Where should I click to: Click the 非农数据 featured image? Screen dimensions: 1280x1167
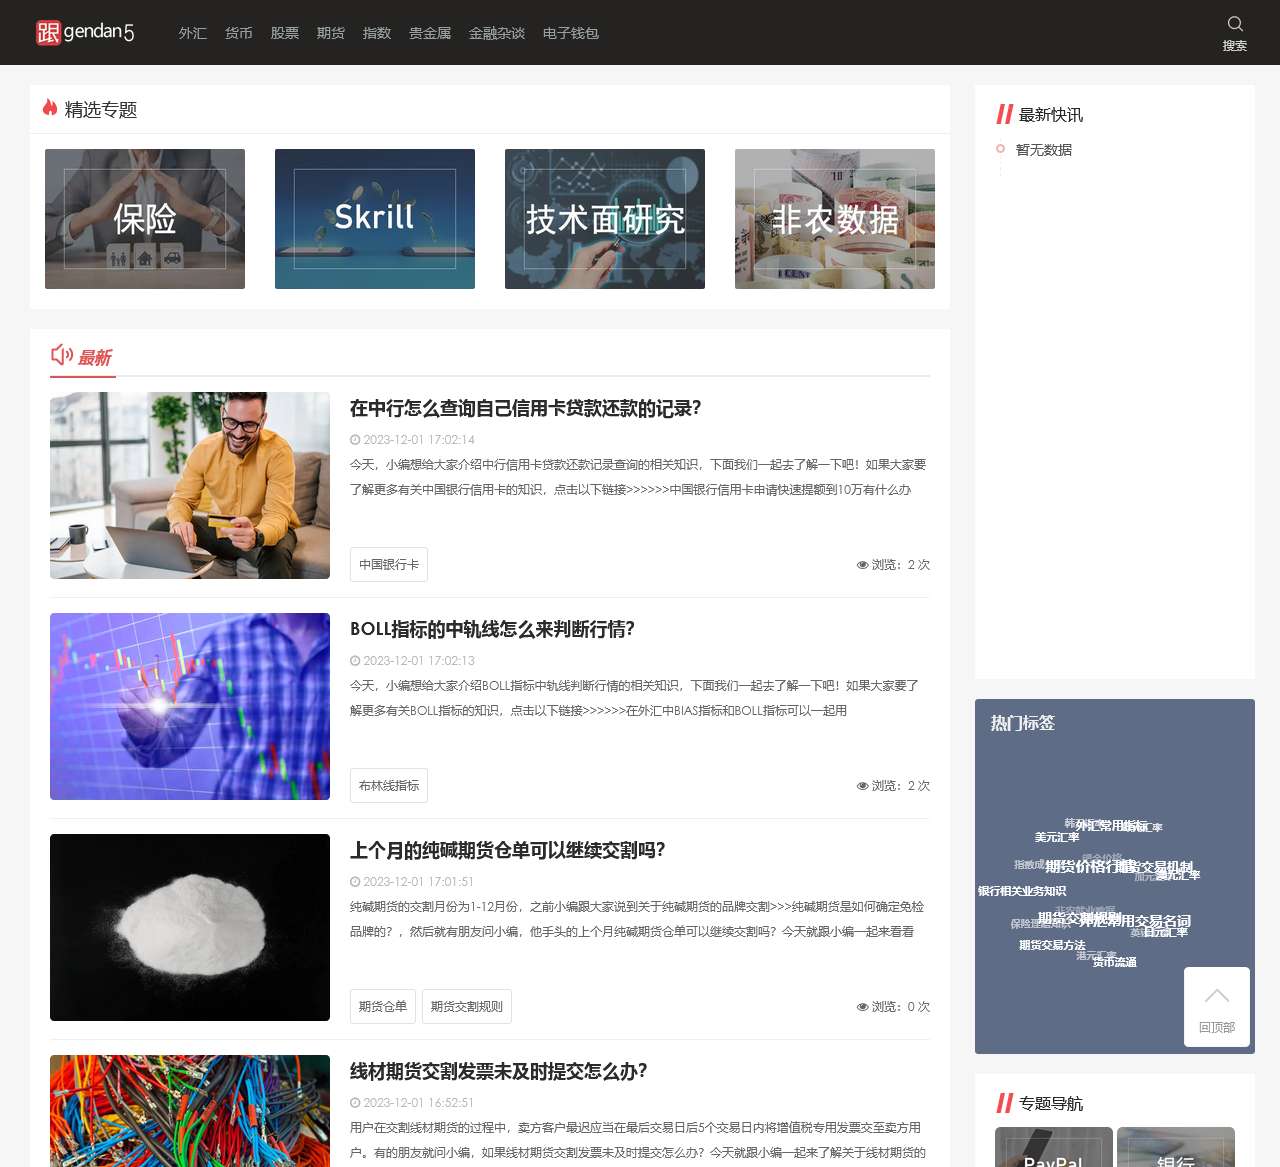pyautogui.click(x=834, y=218)
